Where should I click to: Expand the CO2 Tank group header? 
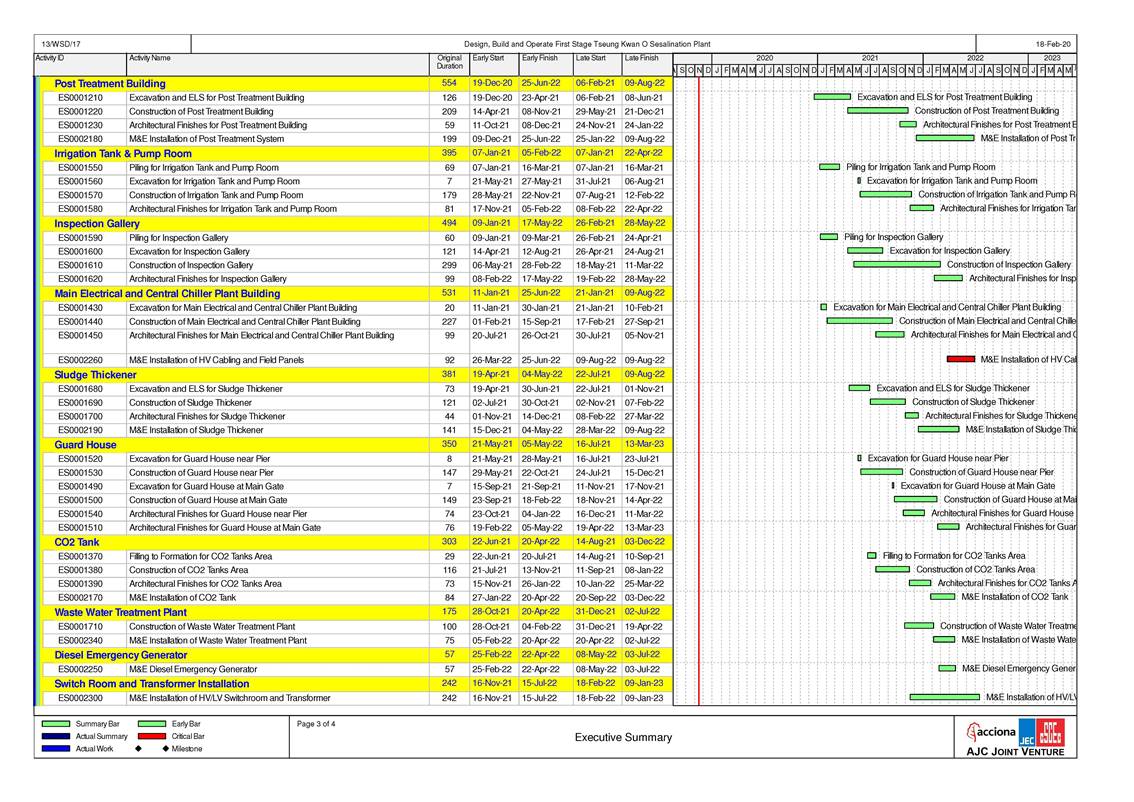pyautogui.click(x=76, y=542)
